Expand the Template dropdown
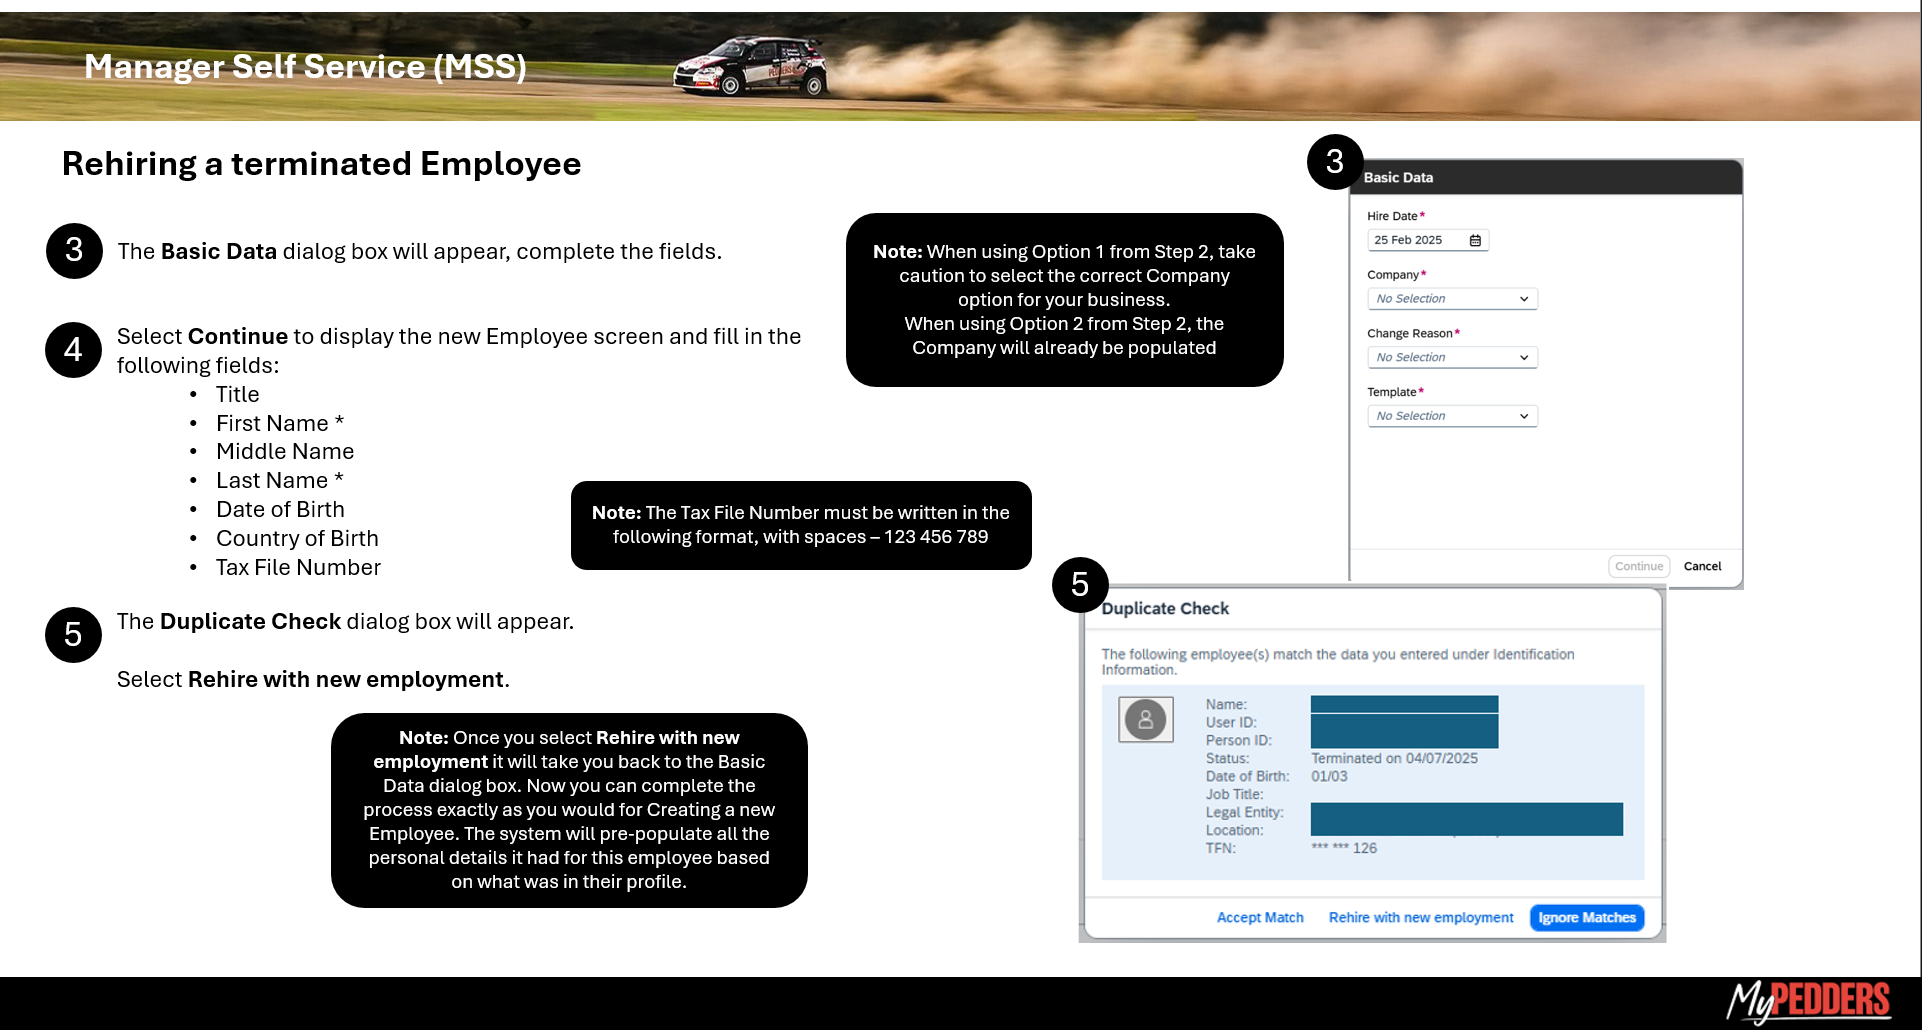The width and height of the screenshot is (1922, 1030). coord(1452,416)
